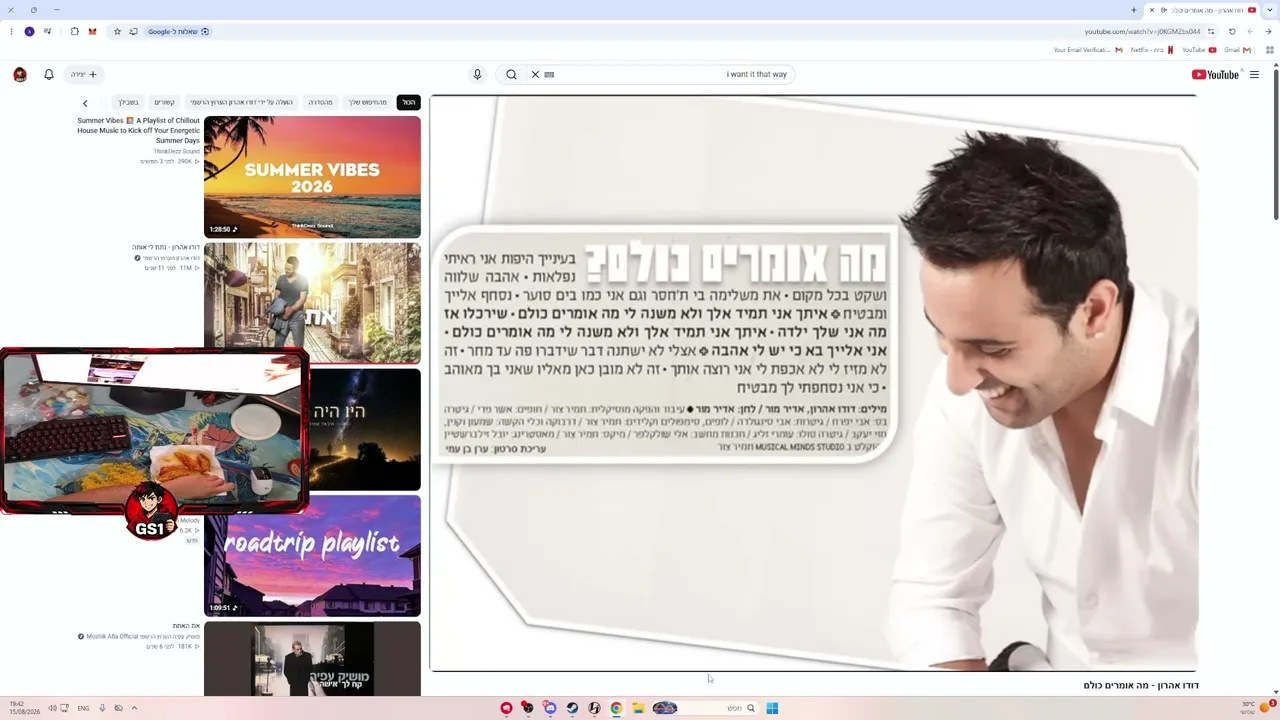
Task: Close the current YouTube browser tab
Action: (x=1151, y=10)
